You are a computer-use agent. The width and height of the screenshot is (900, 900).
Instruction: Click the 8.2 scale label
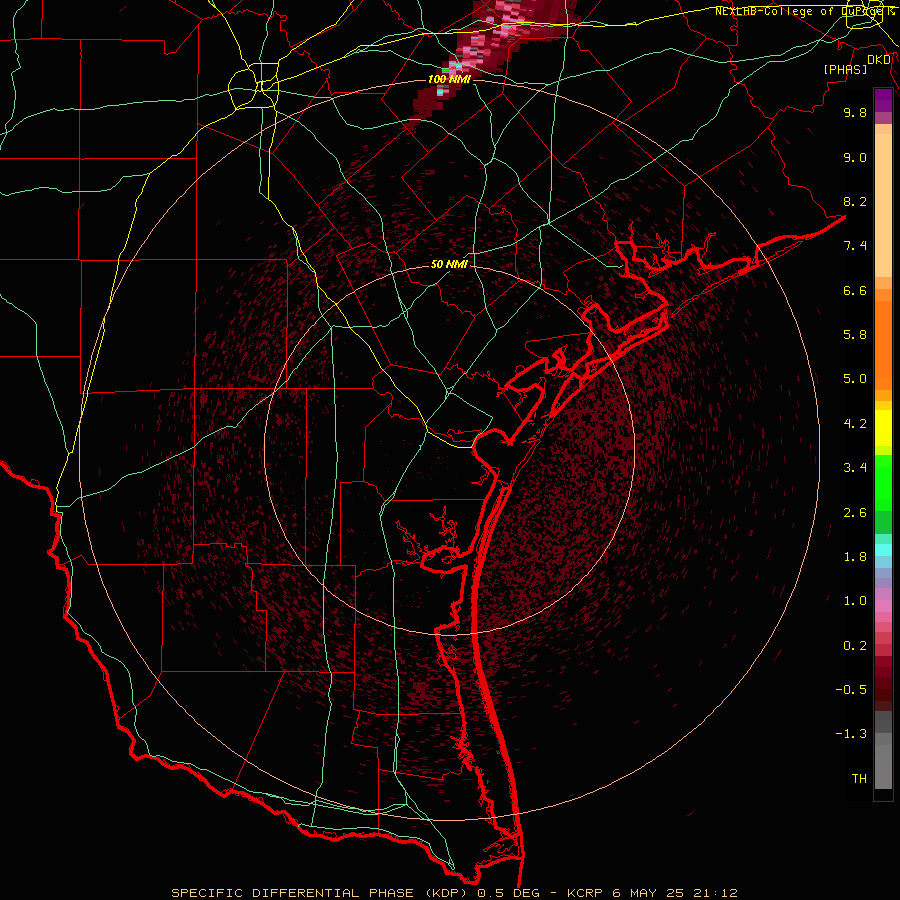pos(855,201)
